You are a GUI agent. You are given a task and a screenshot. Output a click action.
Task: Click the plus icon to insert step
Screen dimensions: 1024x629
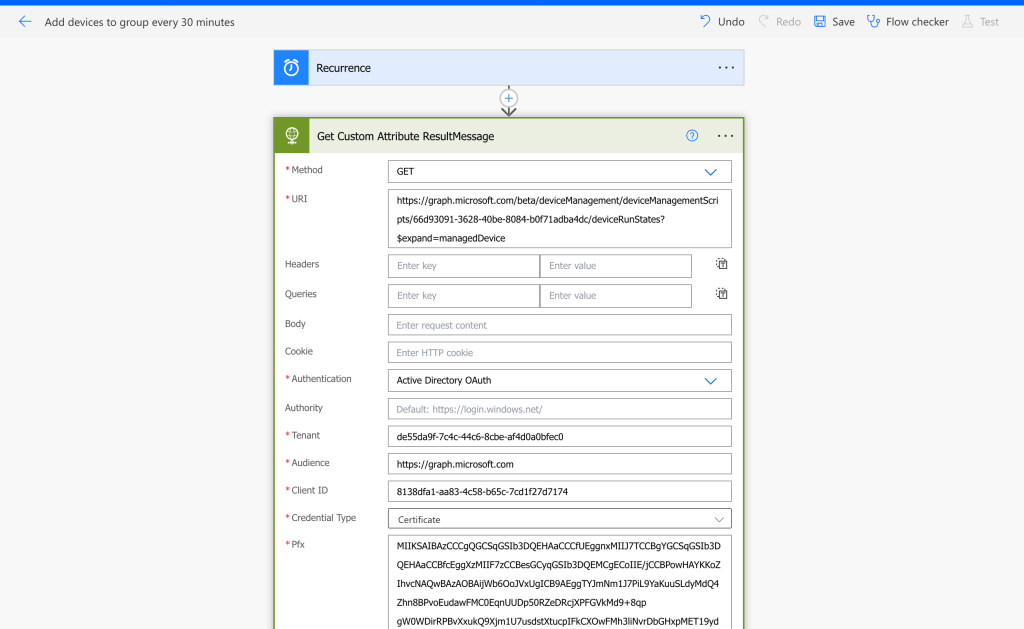[x=509, y=98]
